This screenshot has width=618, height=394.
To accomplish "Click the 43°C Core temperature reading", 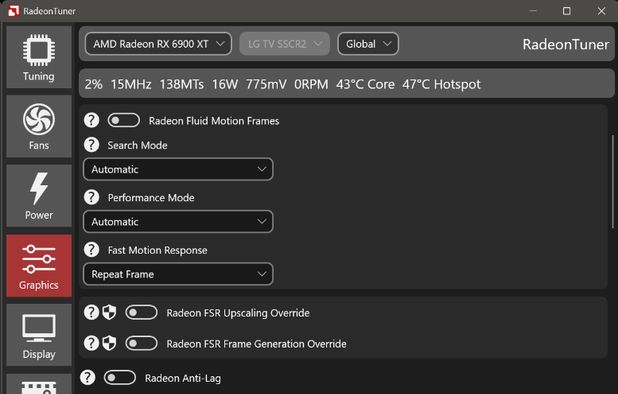I will [x=365, y=84].
